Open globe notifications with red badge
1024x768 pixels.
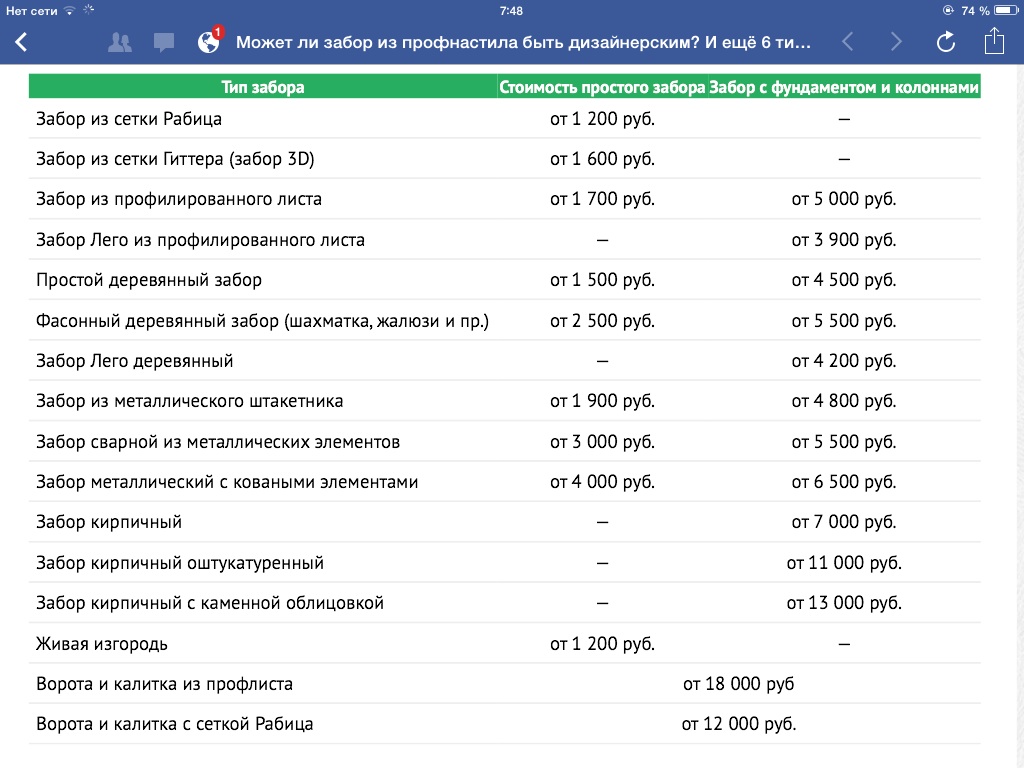[210, 40]
